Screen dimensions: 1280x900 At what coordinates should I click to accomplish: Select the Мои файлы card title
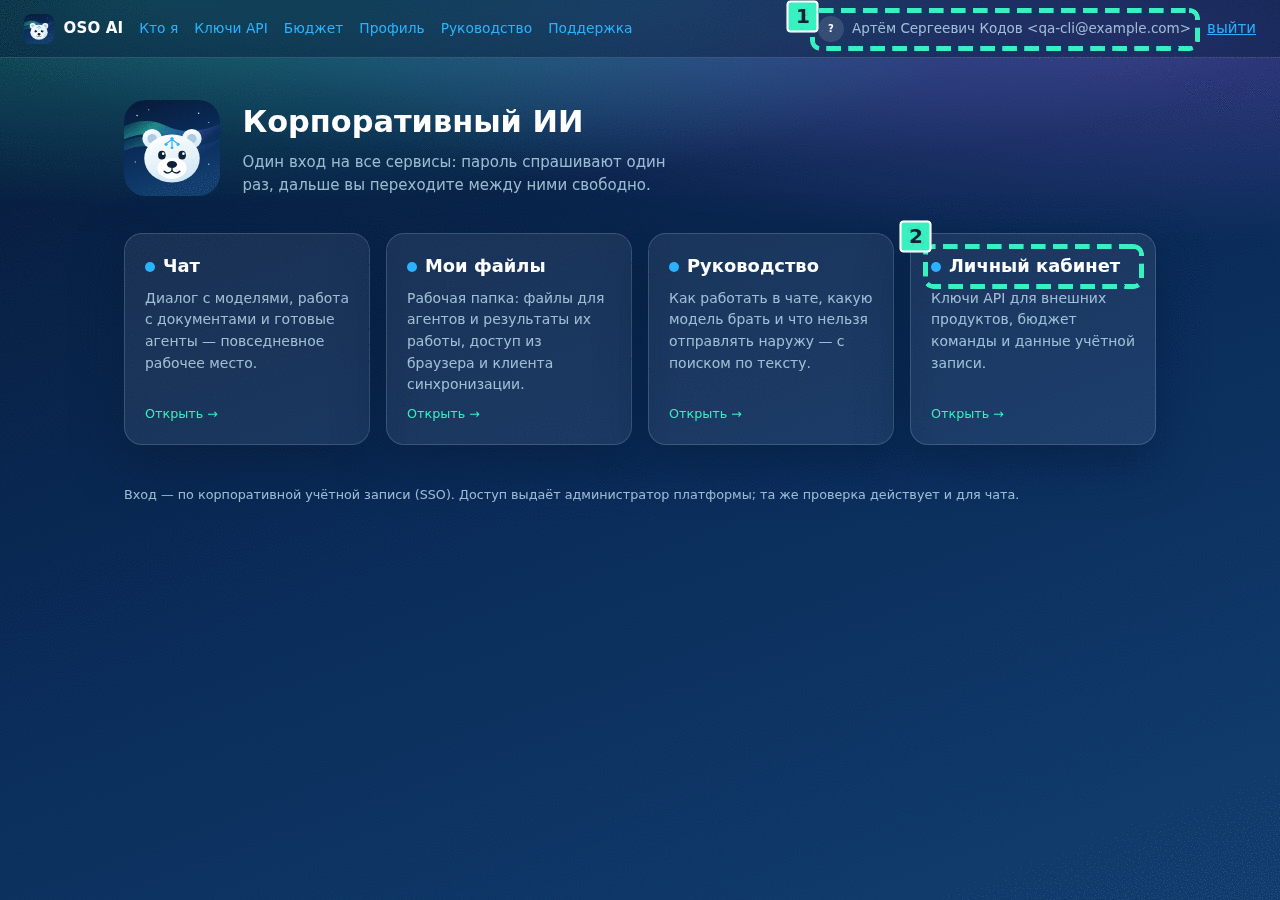485,266
